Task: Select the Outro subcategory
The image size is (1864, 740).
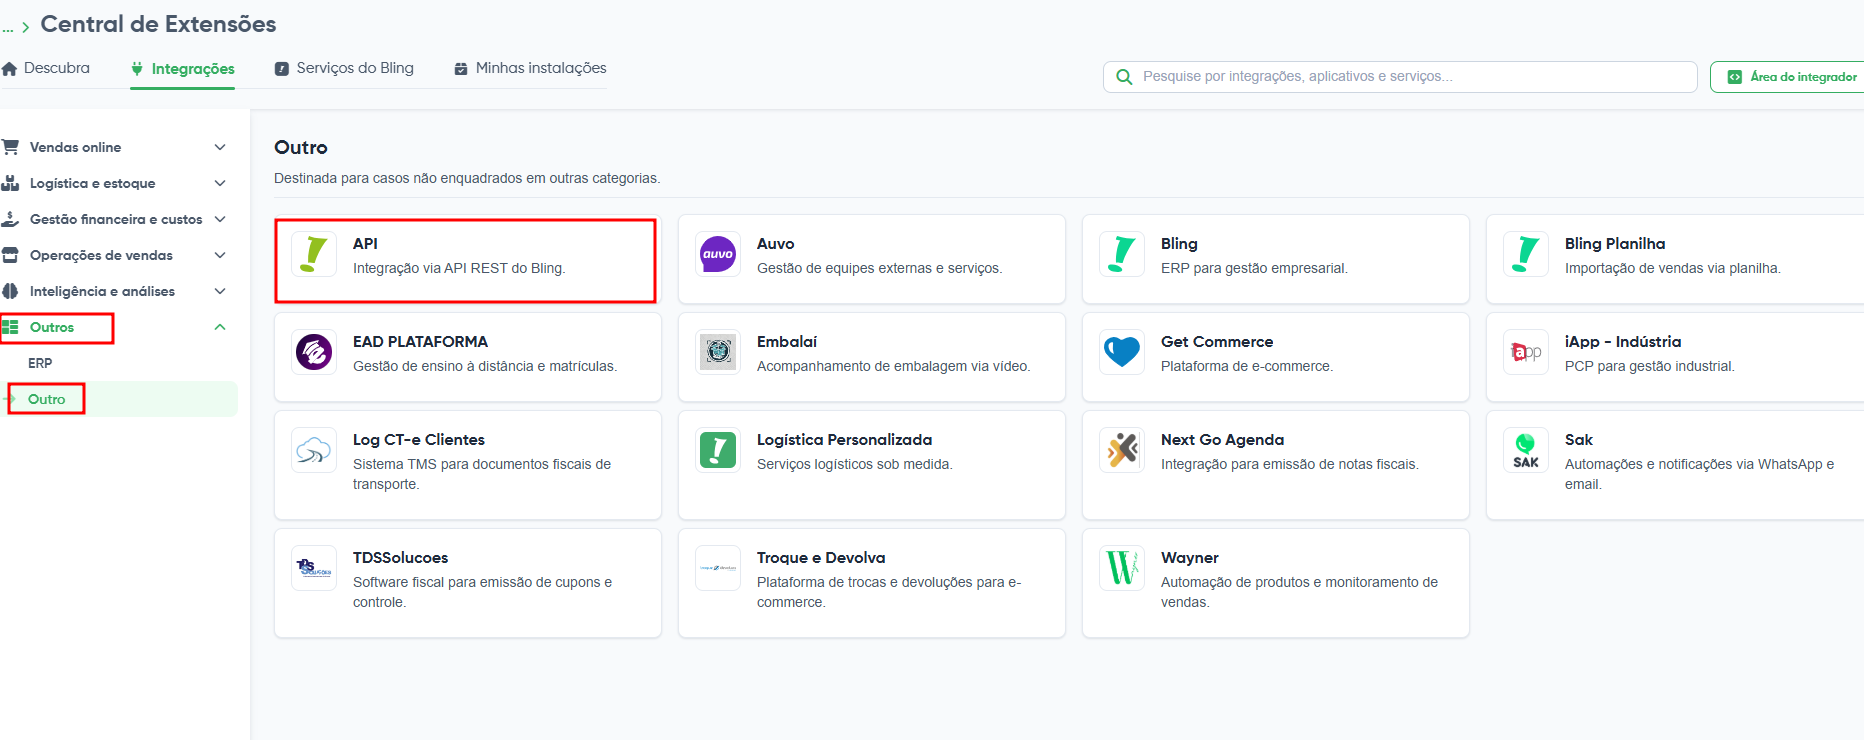Action: (x=46, y=399)
